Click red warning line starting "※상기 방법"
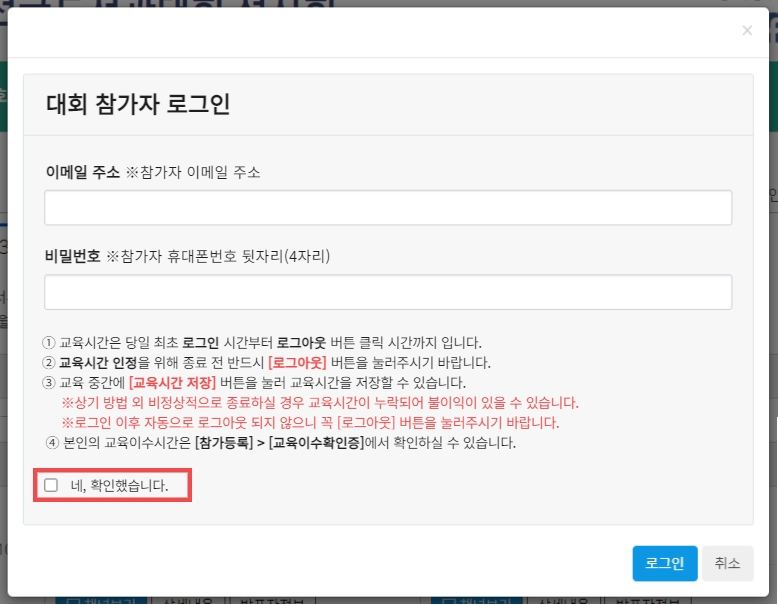Viewport: 778px width, 605px height. click(x=320, y=402)
